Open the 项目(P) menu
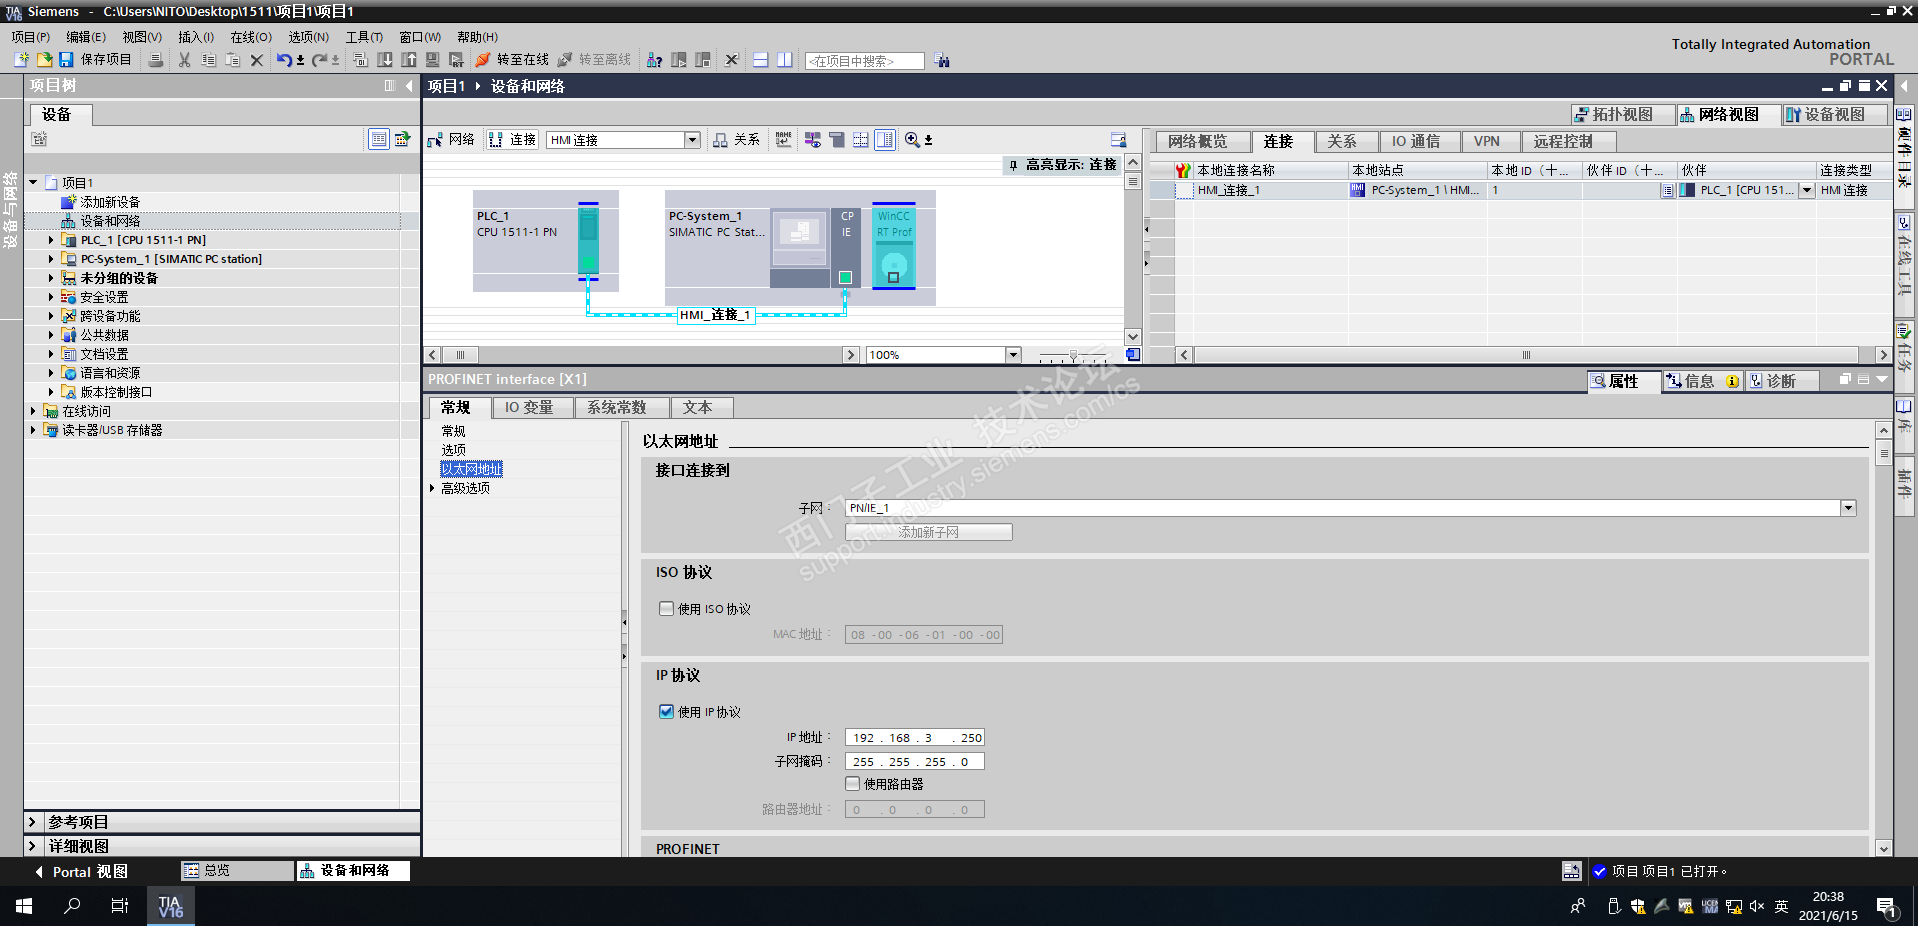1918x926 pixels. (31, 37)
